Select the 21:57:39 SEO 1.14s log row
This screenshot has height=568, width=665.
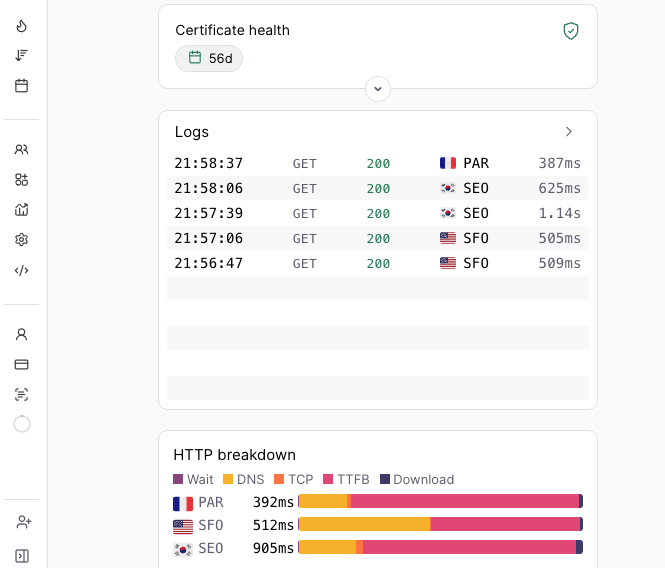click(x=378, y=213)
